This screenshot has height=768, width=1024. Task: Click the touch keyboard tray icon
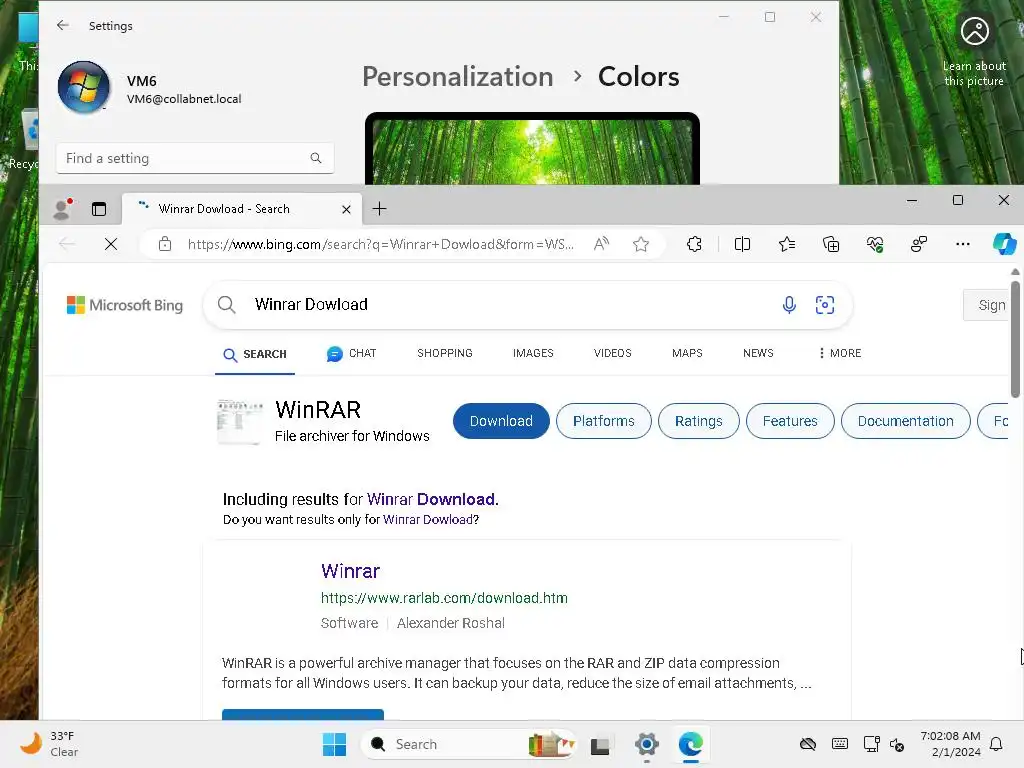click(x=840, y=744)
